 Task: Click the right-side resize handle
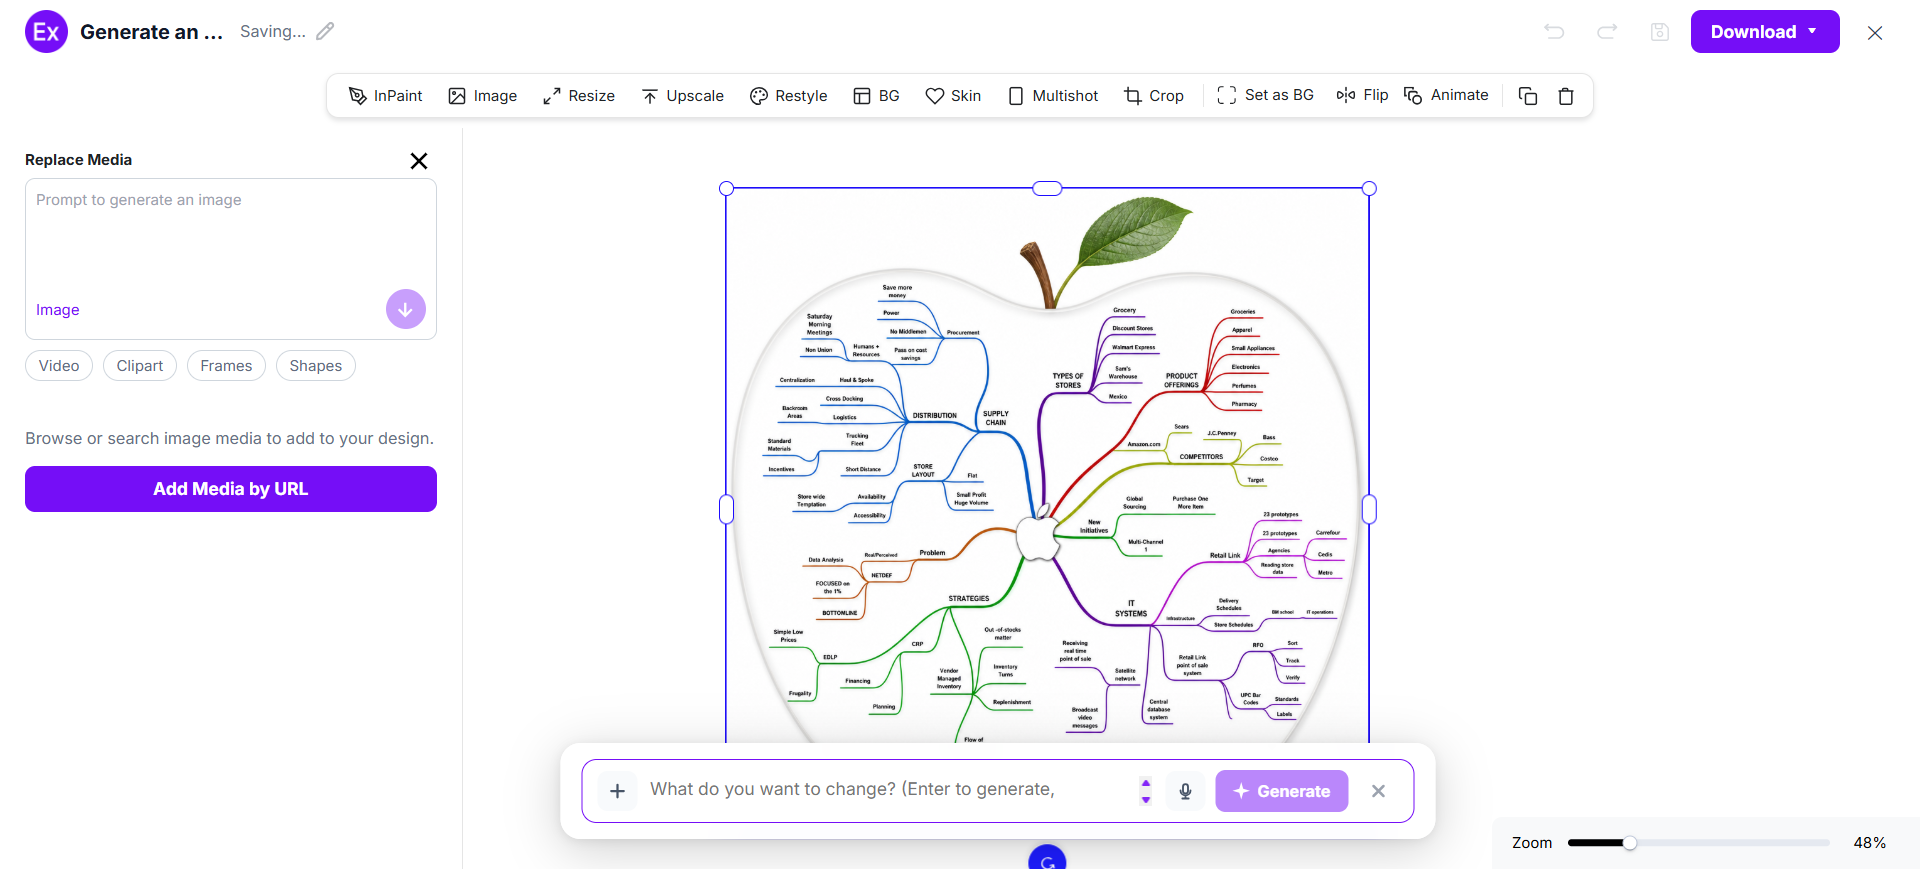[x=1370, y=509]
